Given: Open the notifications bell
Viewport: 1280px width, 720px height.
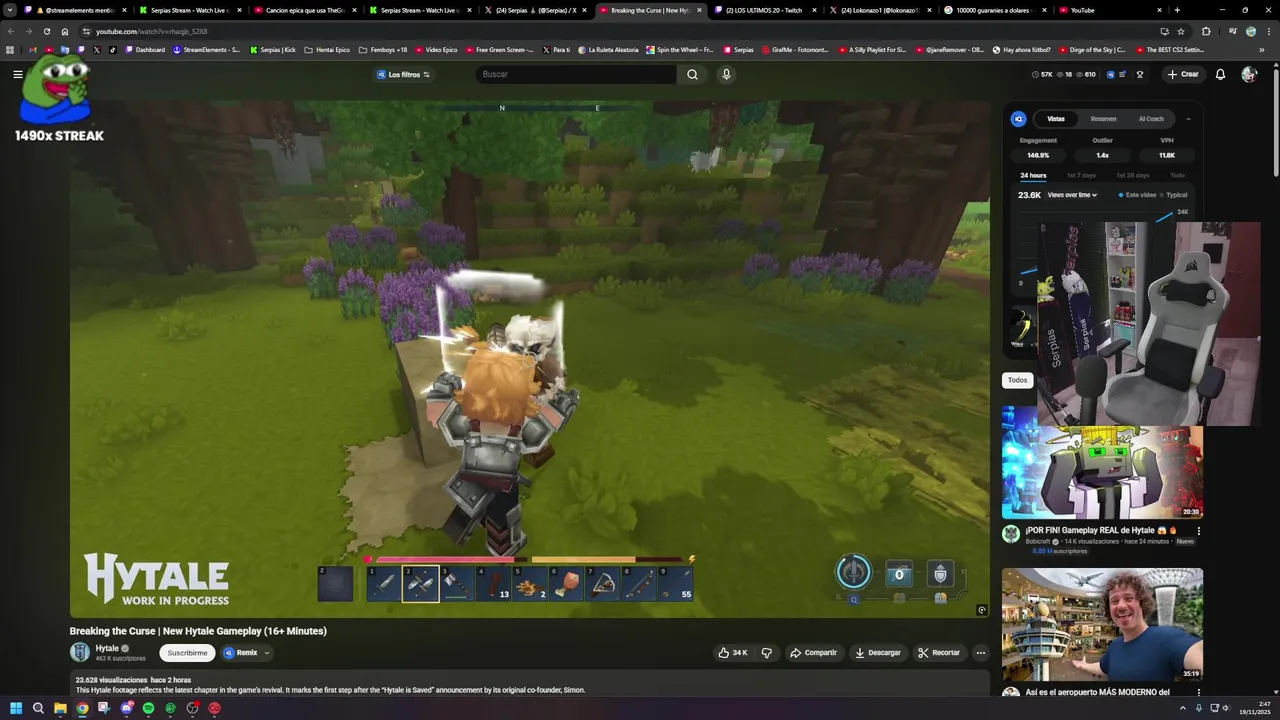Looking at the screenshot, I should 1220,74.
